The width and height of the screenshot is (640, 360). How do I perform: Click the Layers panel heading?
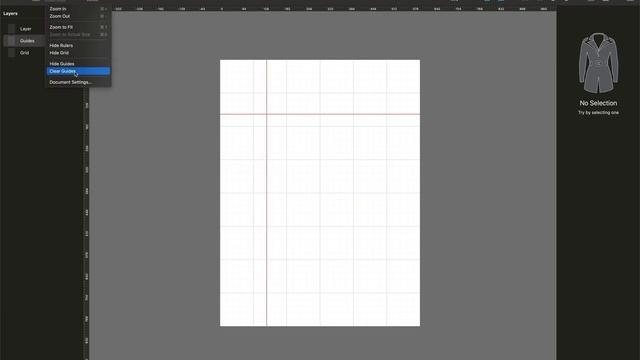pos(10,13)
